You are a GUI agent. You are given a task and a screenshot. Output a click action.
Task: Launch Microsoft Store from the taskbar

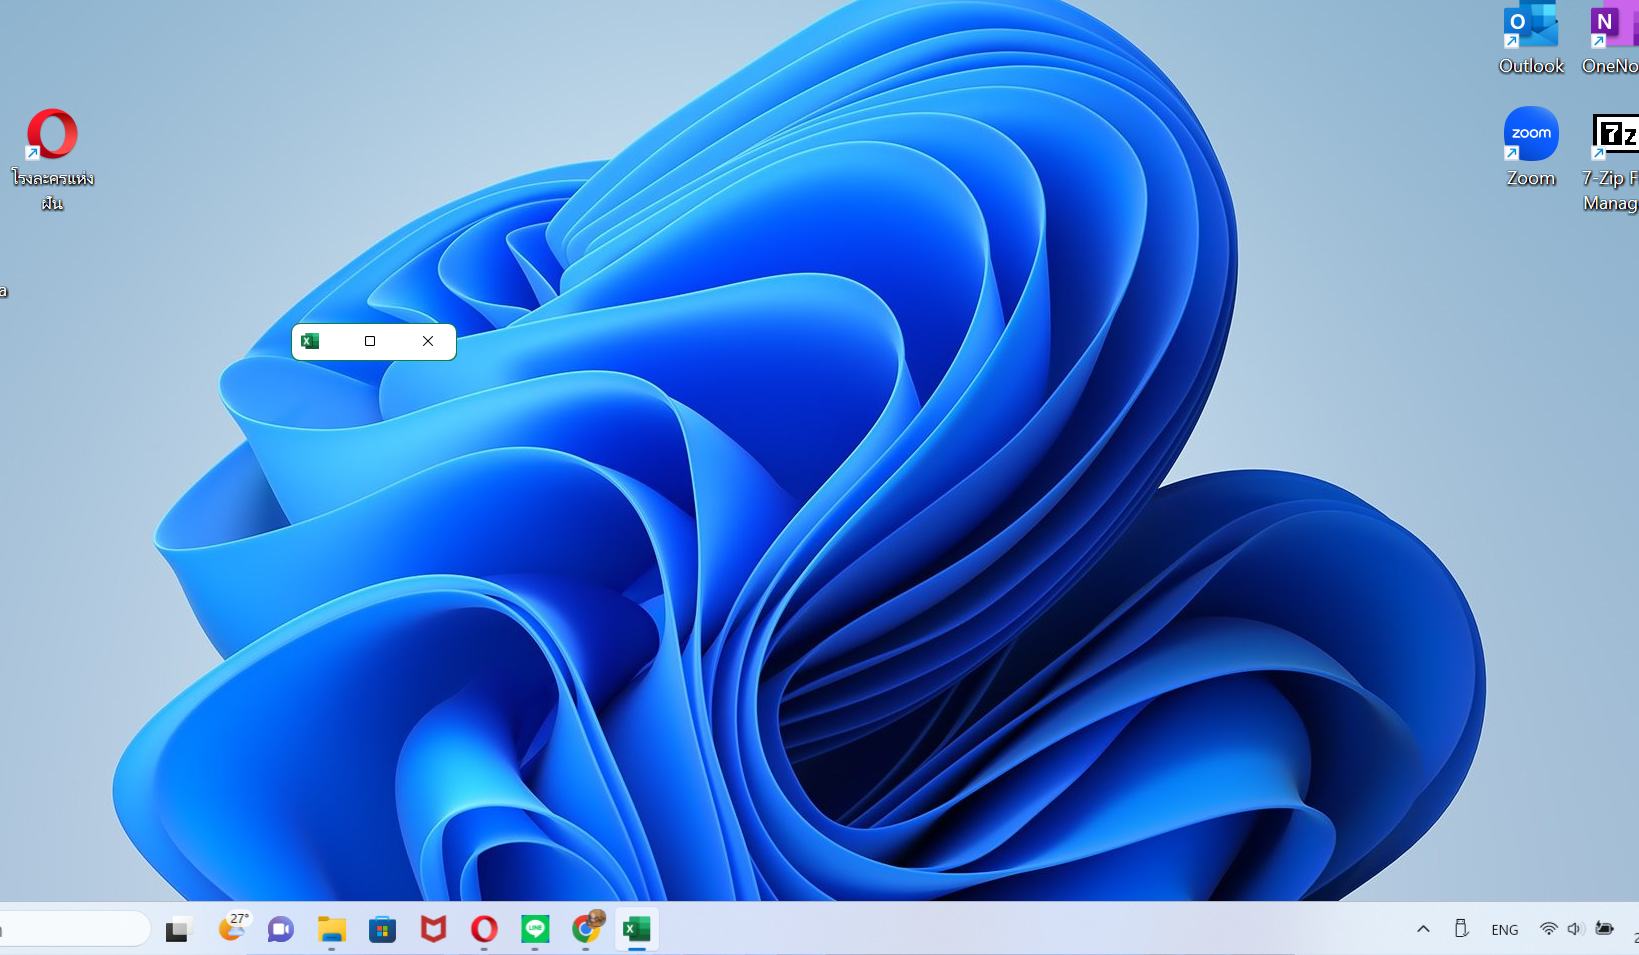[x=382, y=930]
